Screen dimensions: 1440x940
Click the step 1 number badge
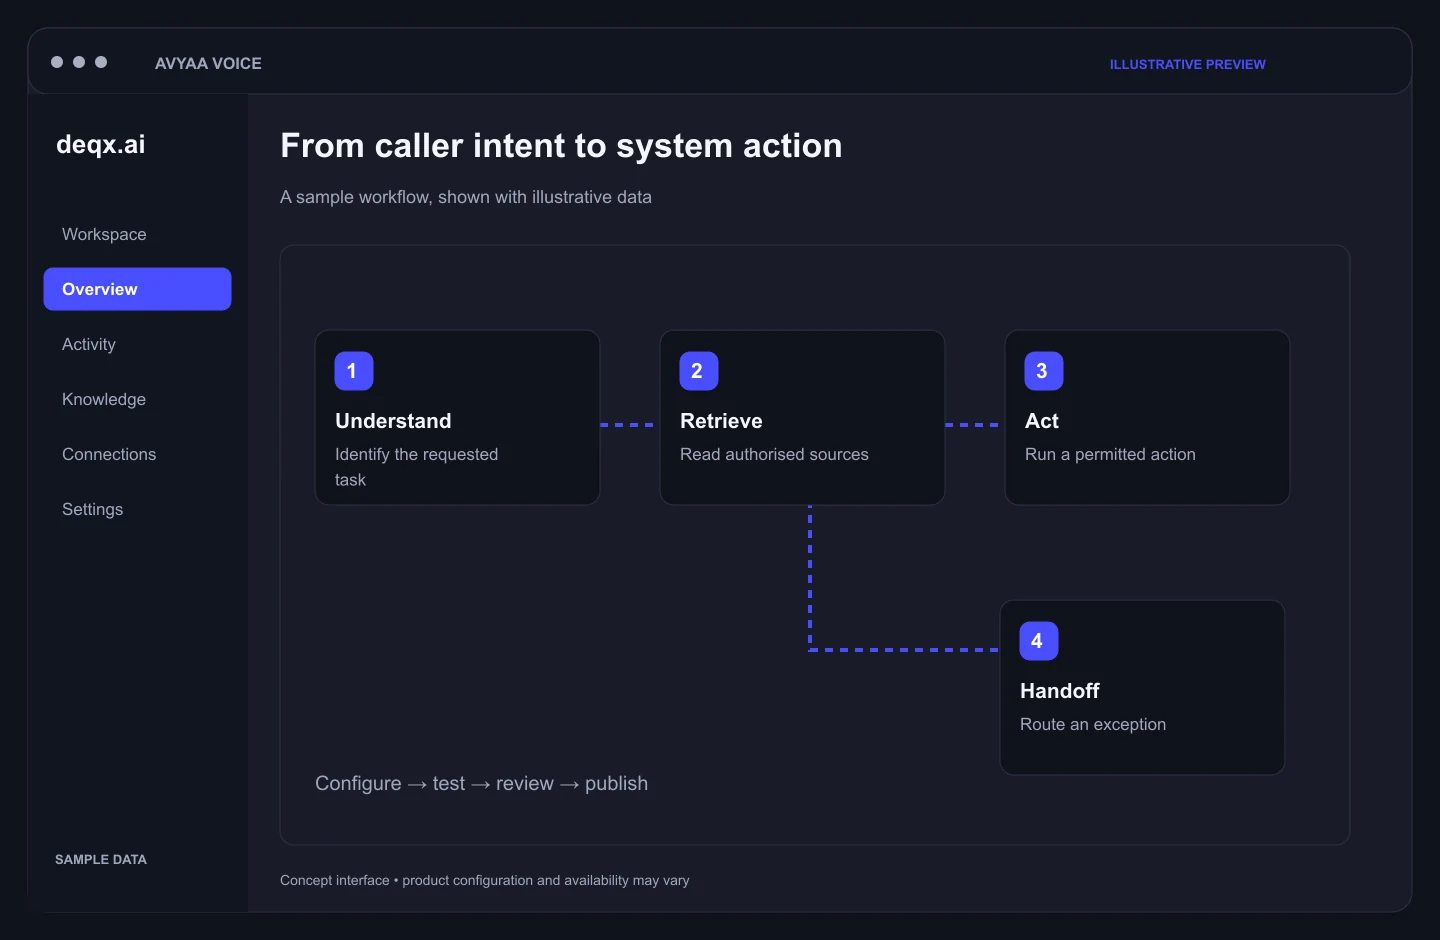[x=353, y=371]
